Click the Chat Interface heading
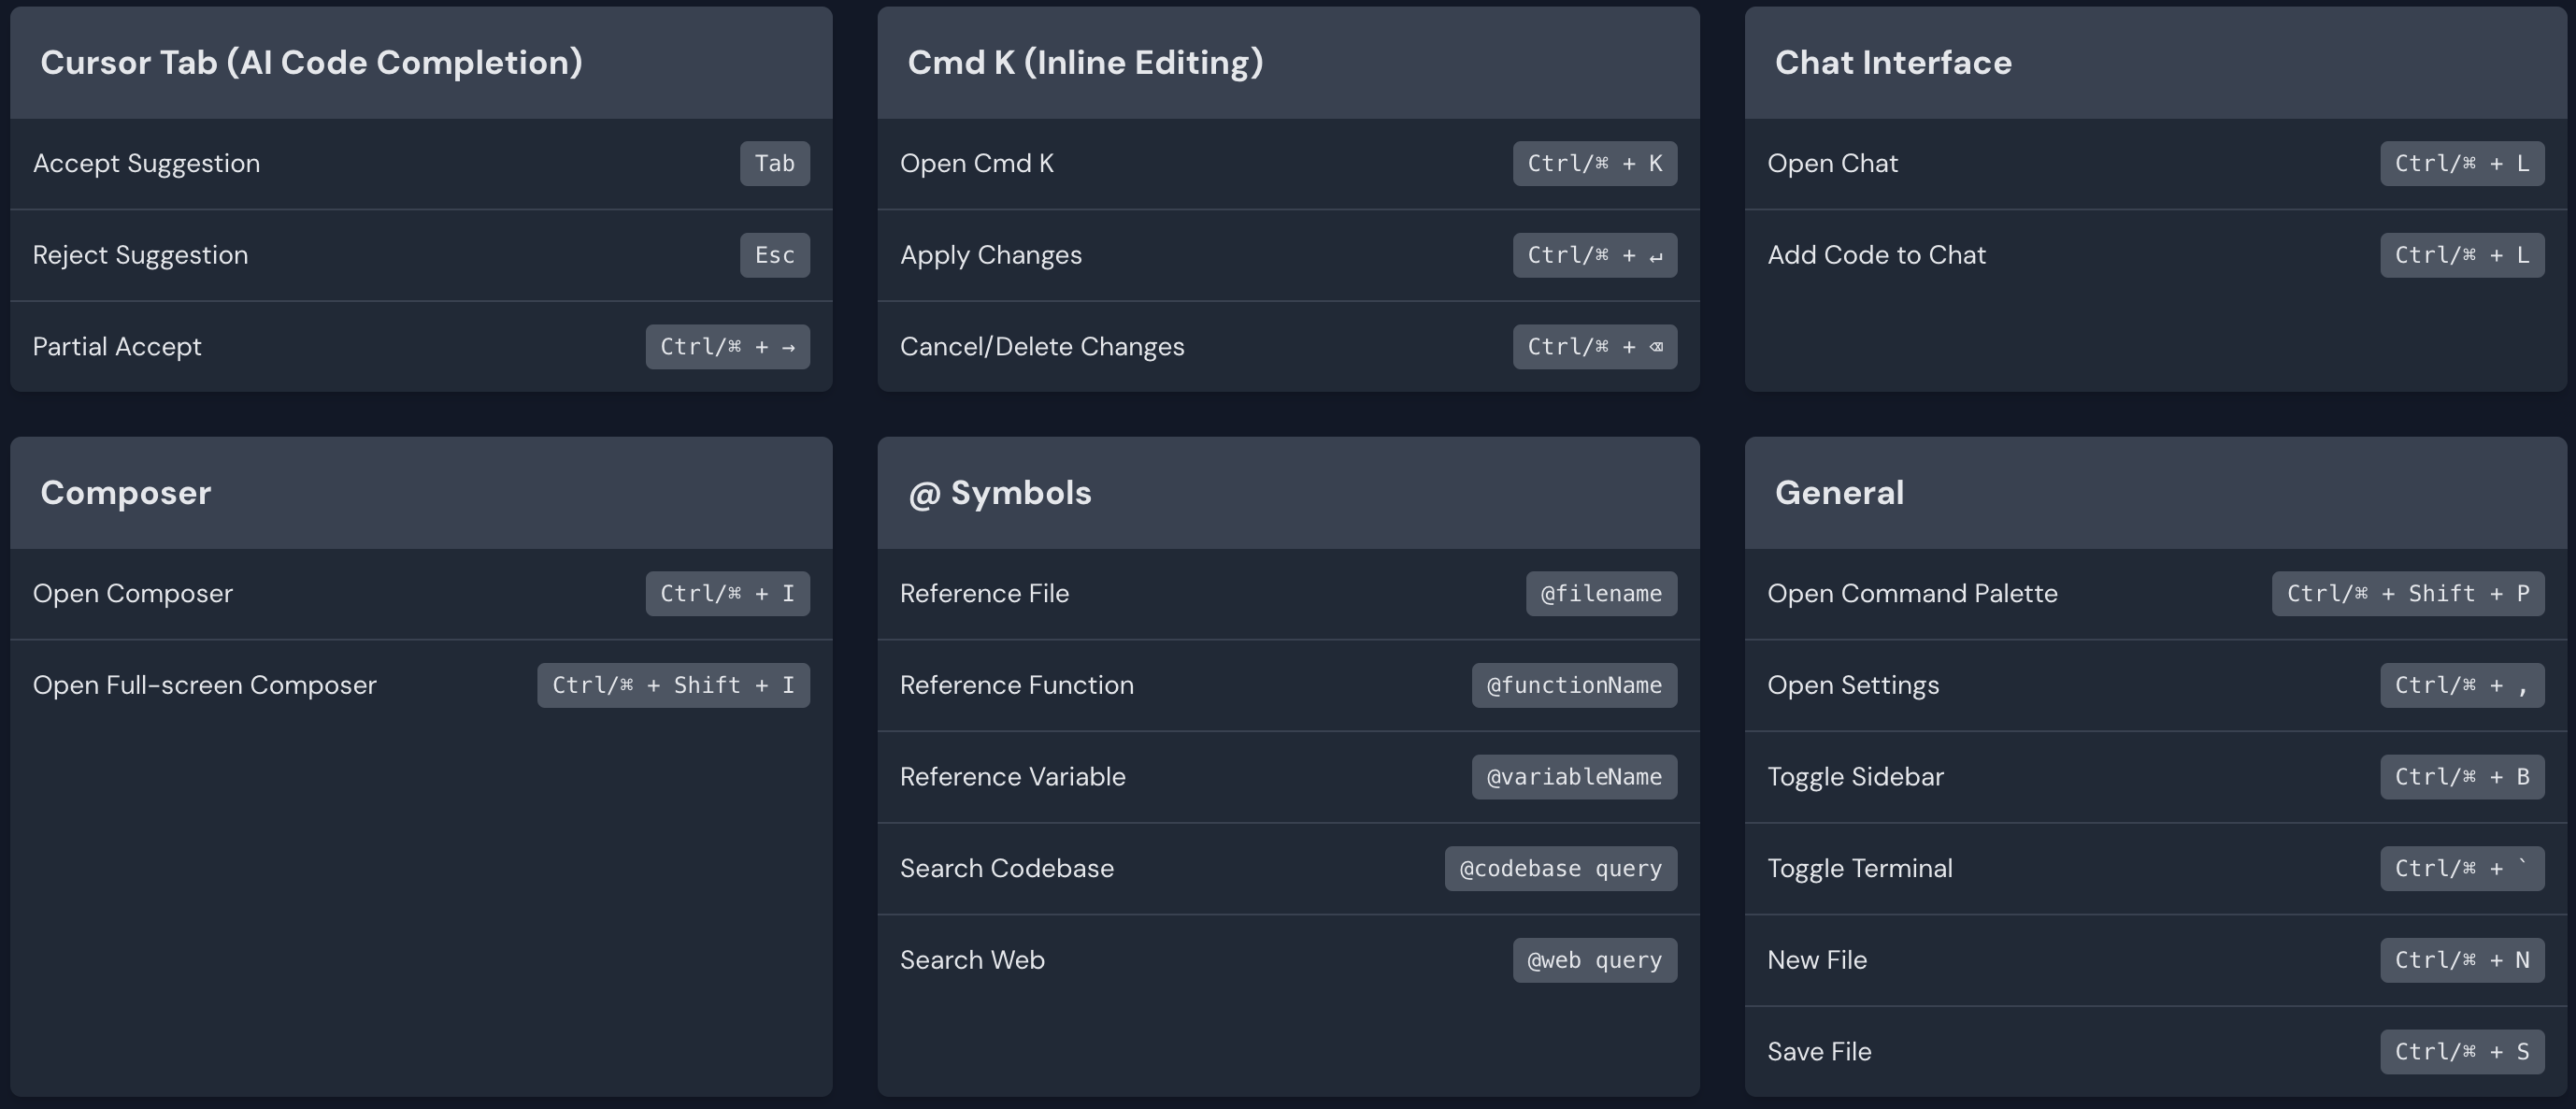 click(1893, 63)
